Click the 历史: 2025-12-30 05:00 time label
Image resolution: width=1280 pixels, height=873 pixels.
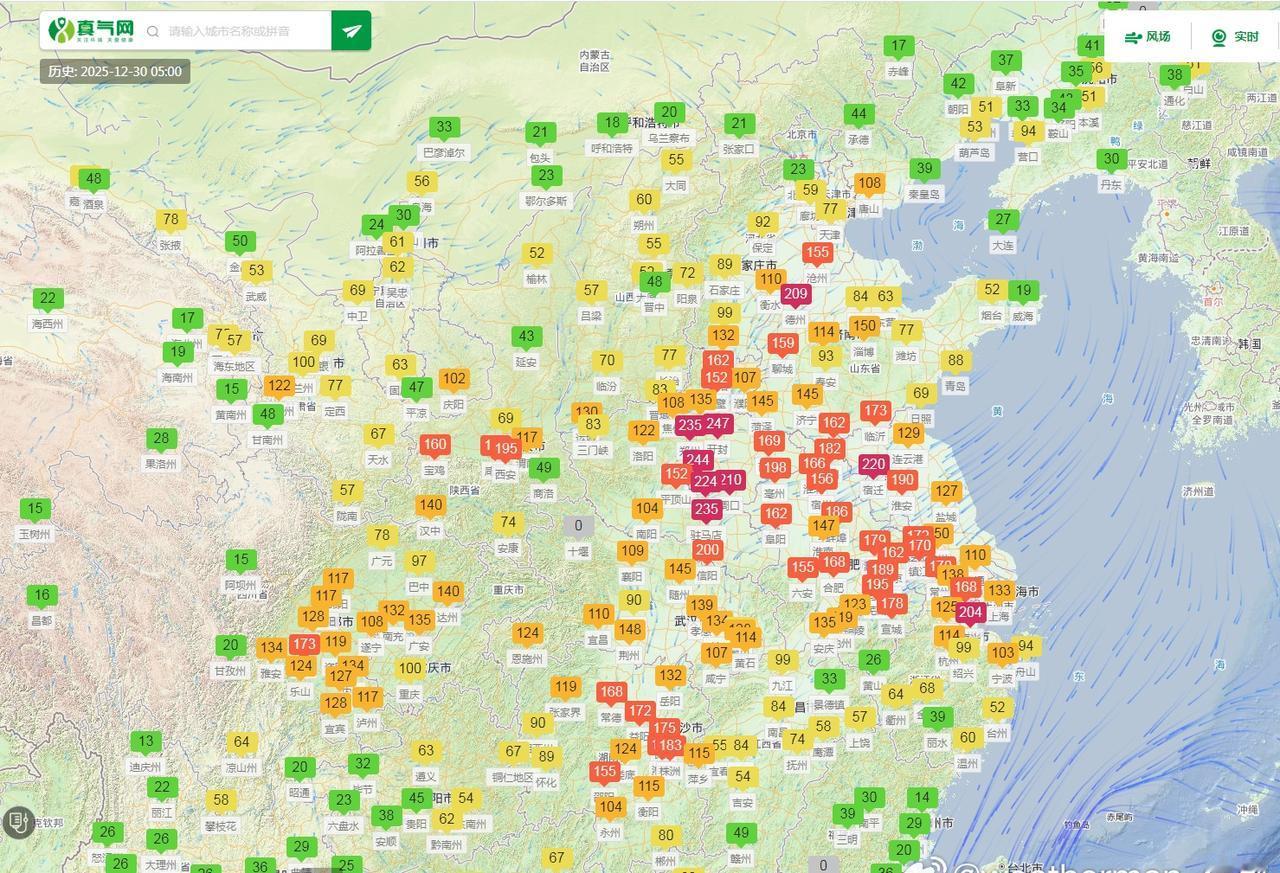pyautogui.click(x=115, y=71)
